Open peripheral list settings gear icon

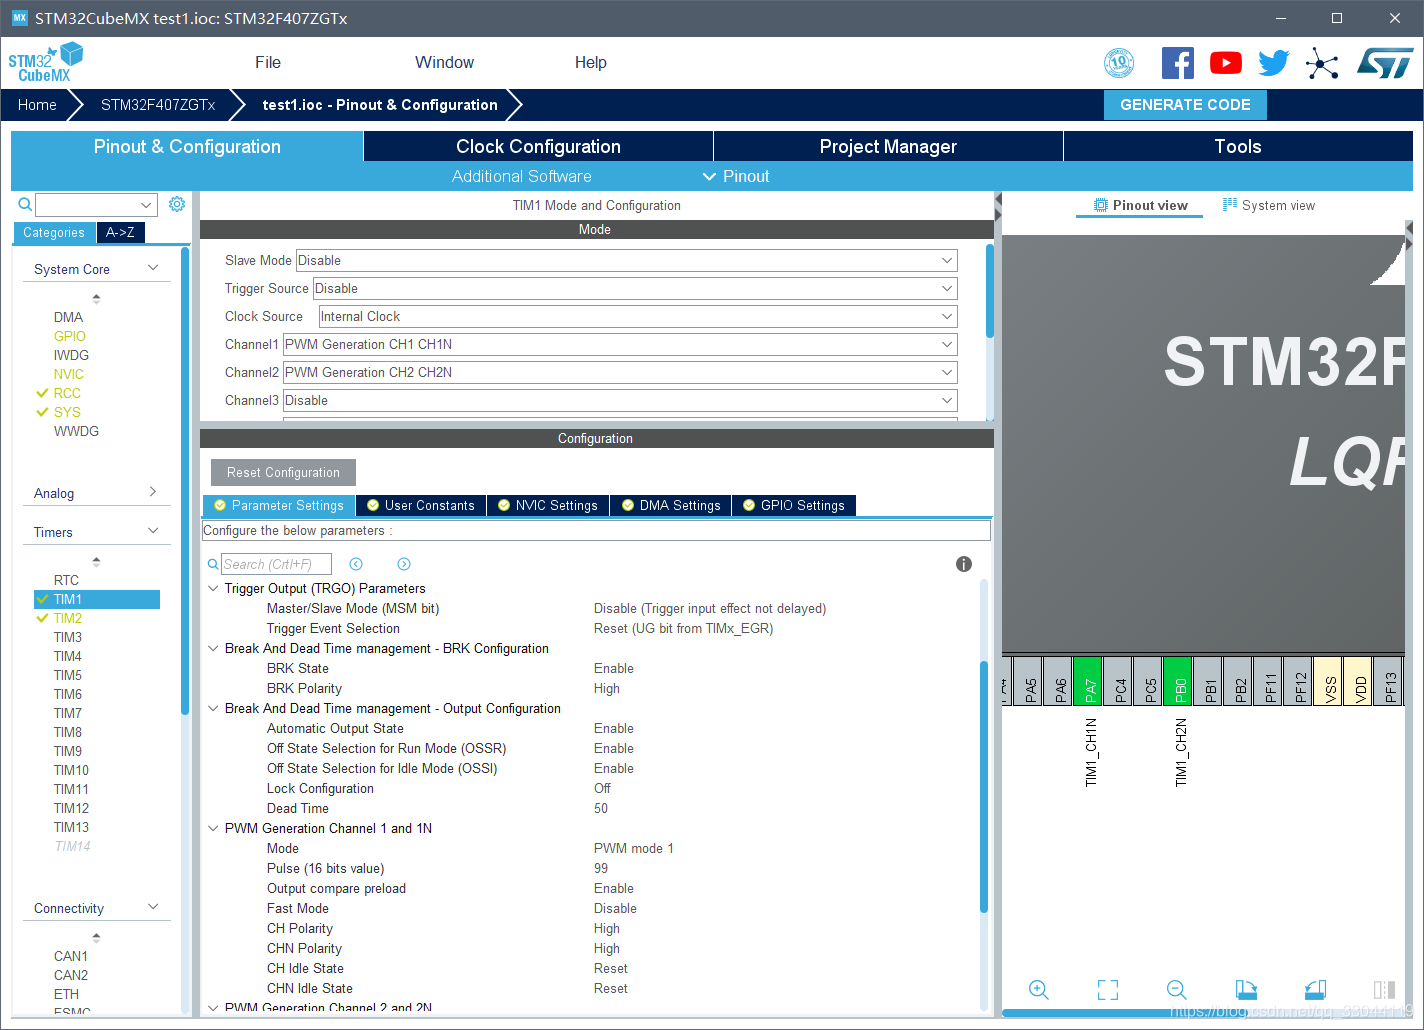click(x=177, y=204)
